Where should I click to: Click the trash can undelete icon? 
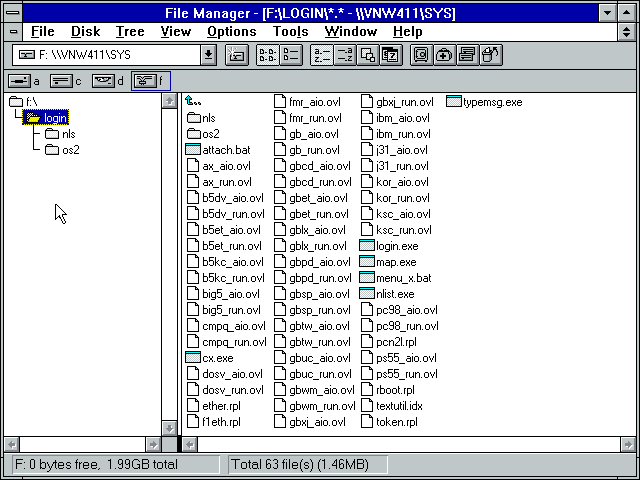pyautogui.click(x=491, y=55)
